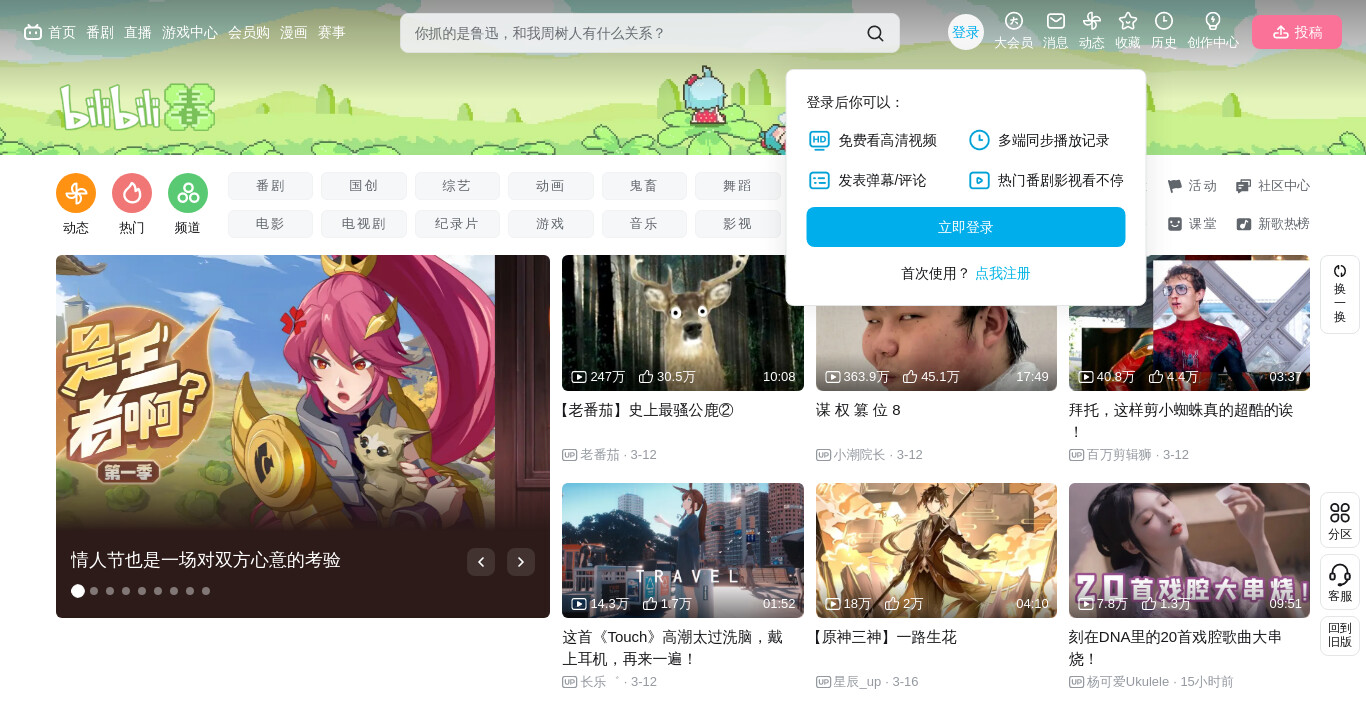Viewport: 1366px width, 728px height.
Task: Select the 国创 category tag
Action: click(x=364, y=186)
